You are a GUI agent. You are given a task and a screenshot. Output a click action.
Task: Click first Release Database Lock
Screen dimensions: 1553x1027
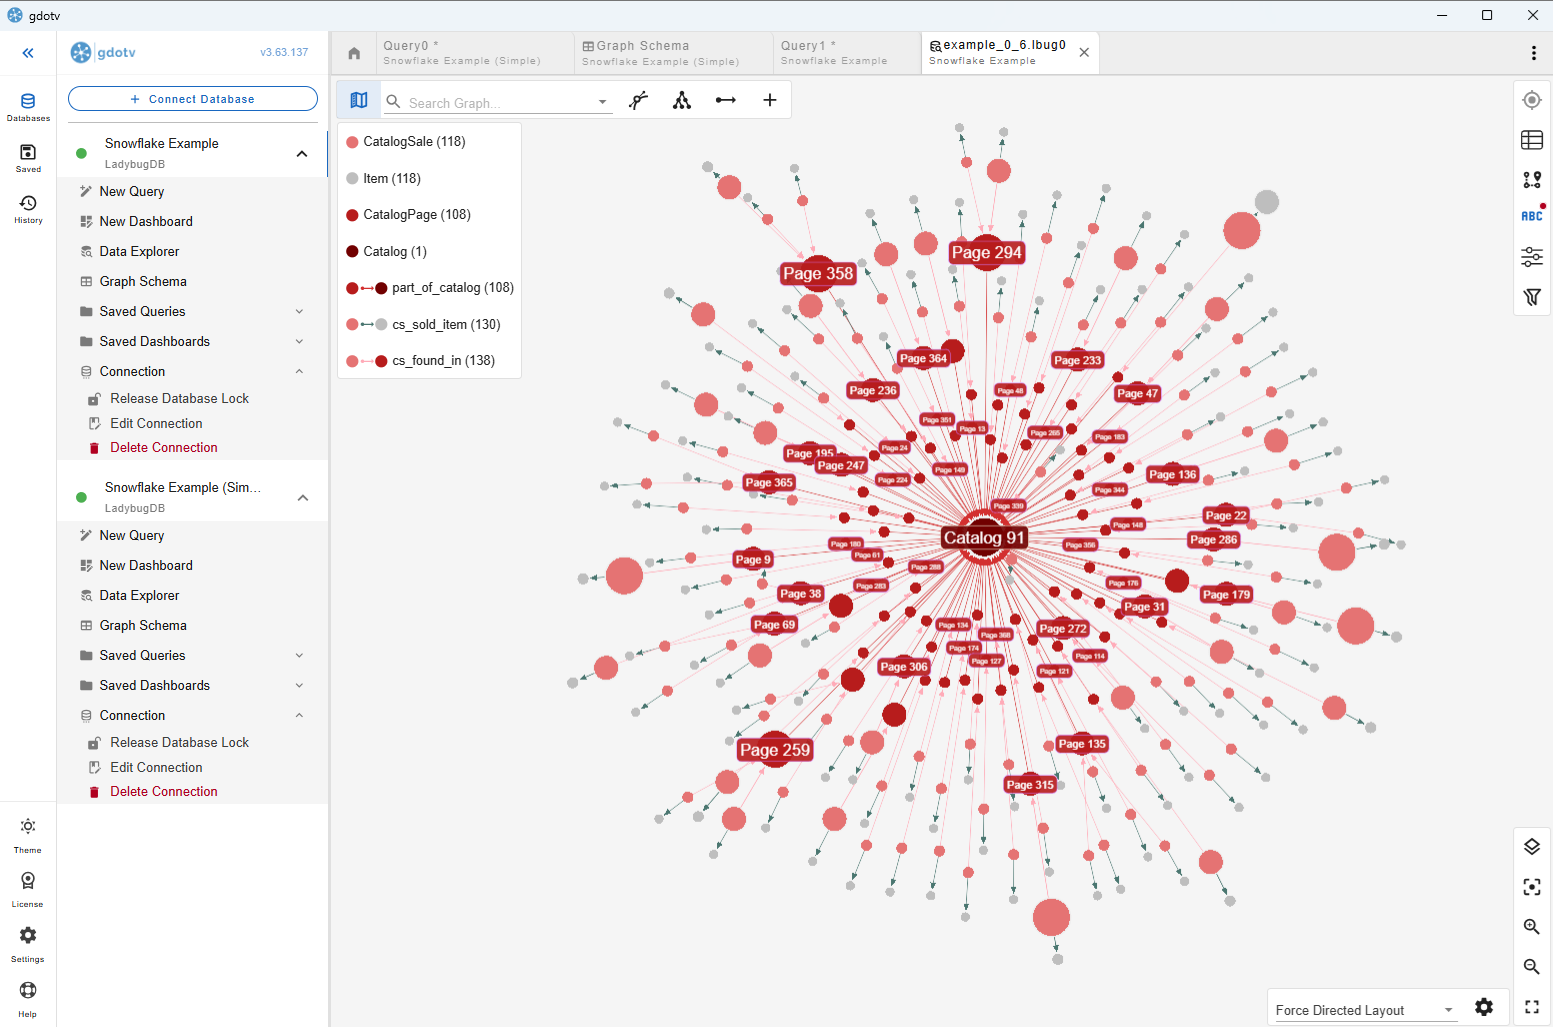pos(179,399)
